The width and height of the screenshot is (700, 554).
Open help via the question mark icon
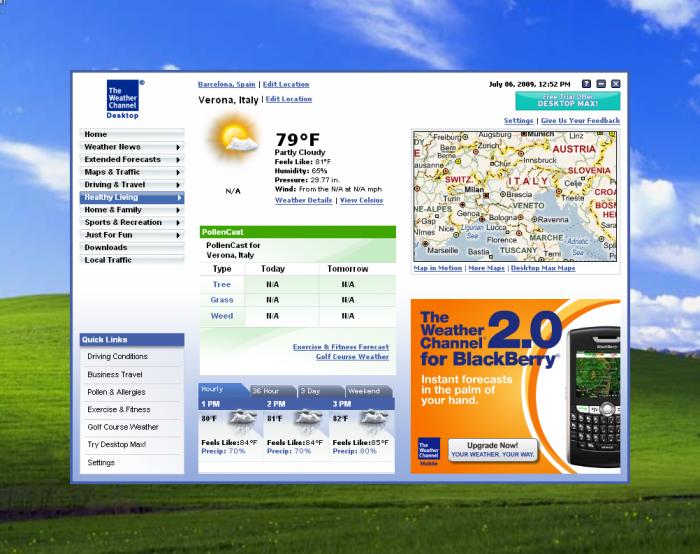coord(586,84)
